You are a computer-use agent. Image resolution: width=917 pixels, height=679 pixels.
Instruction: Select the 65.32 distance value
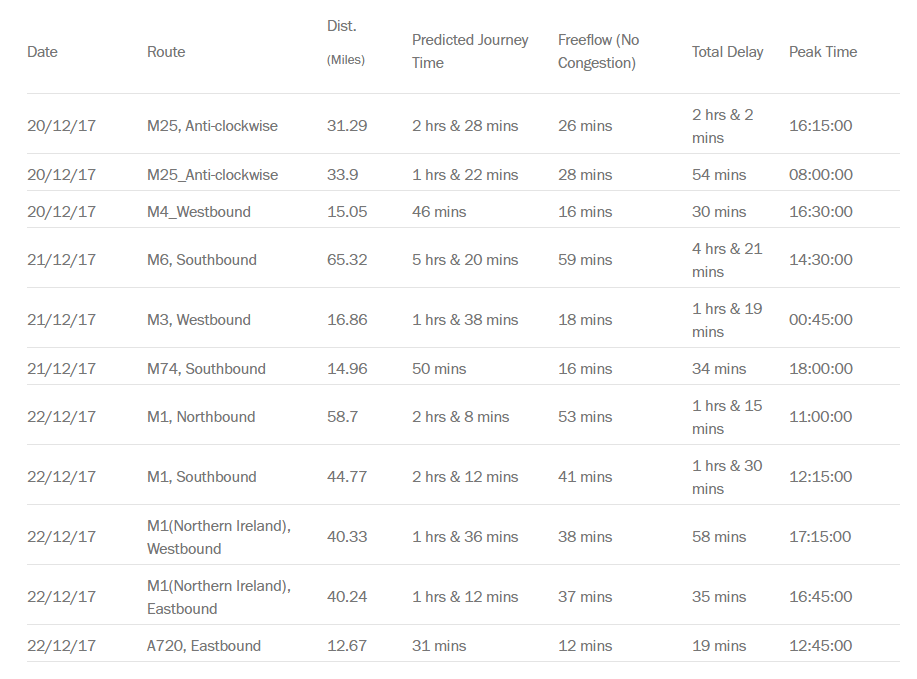coord(347,260)
